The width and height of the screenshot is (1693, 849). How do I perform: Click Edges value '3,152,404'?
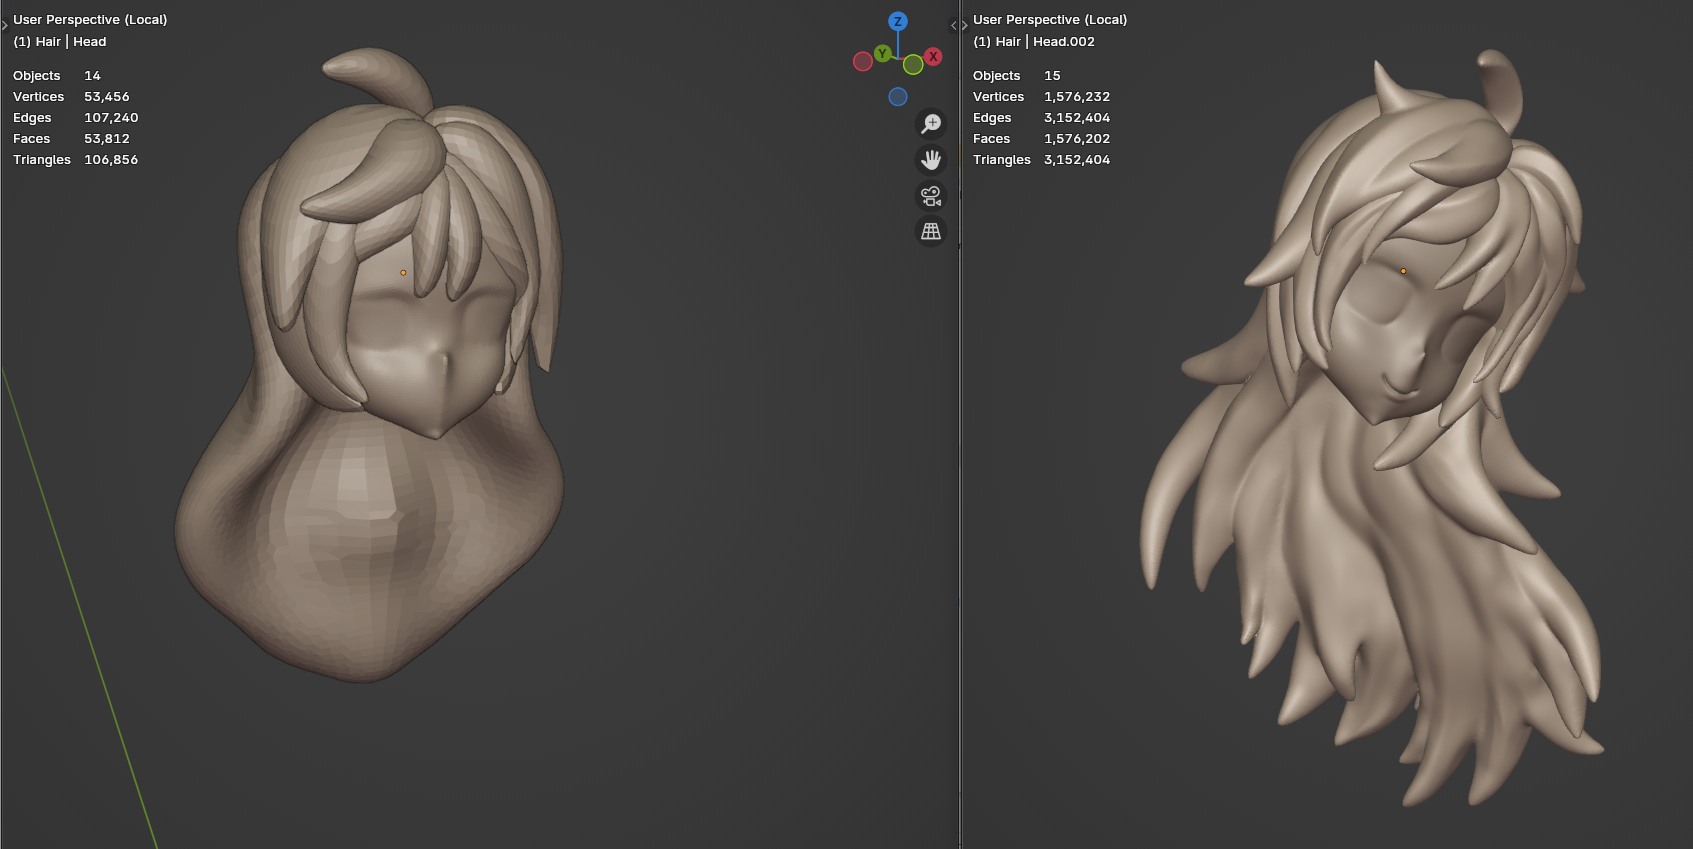(1077, 117)
